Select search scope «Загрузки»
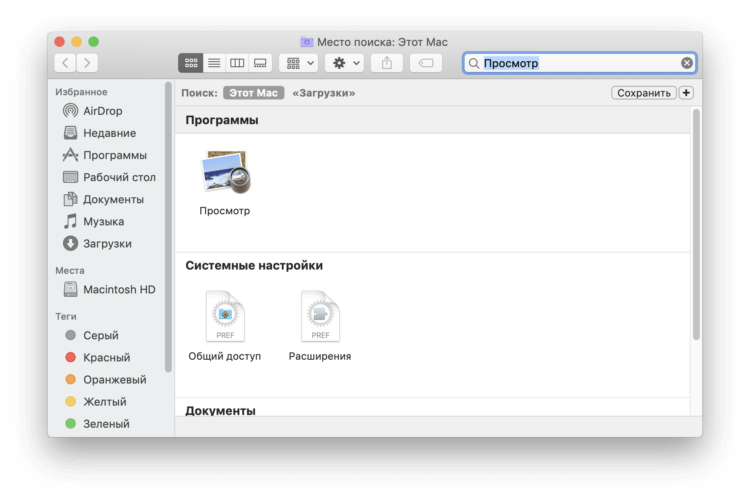 point(324,93)
